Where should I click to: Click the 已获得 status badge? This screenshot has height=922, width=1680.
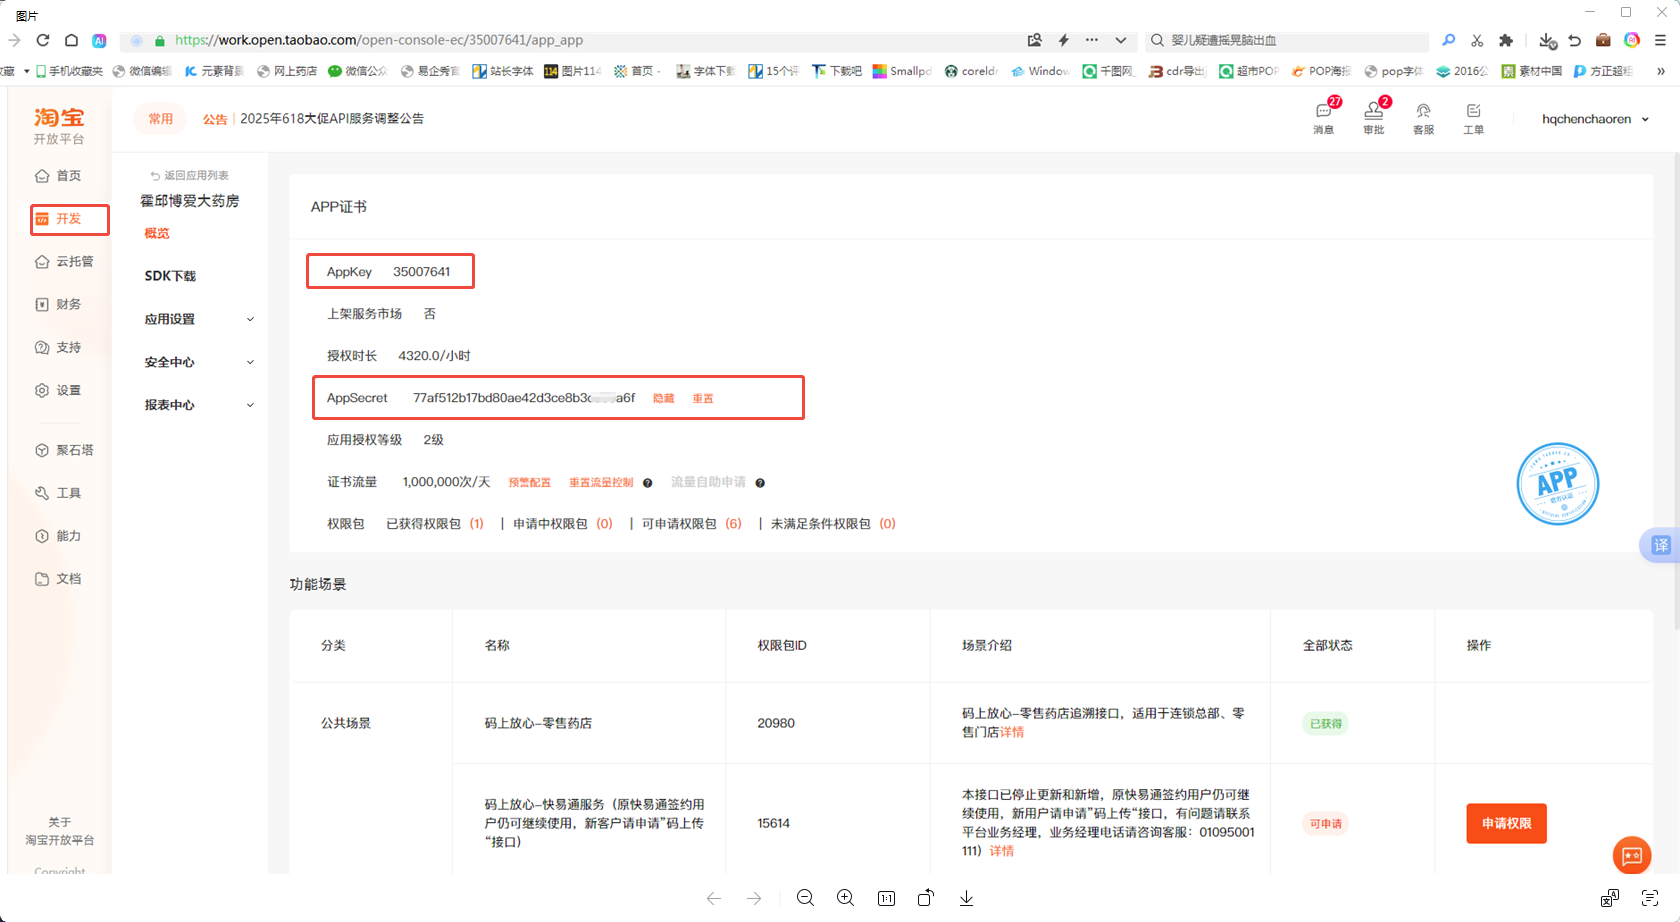[1326, 724]
